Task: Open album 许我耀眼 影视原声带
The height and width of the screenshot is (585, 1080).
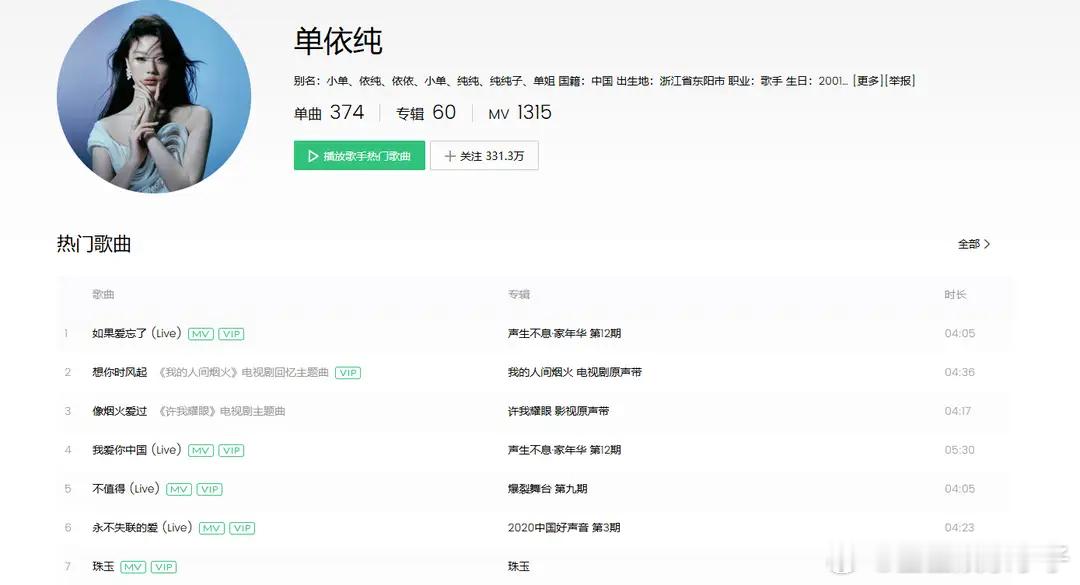Action: (x=559, y=411)
